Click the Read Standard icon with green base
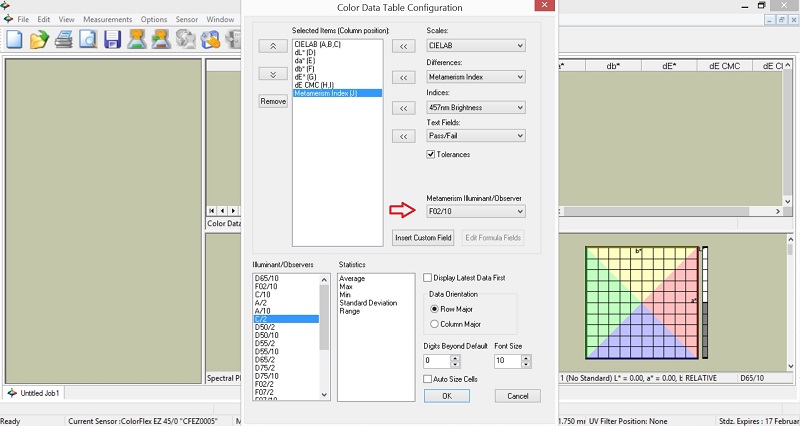Viewport: 800px width, 426px height. pos(137,39)
